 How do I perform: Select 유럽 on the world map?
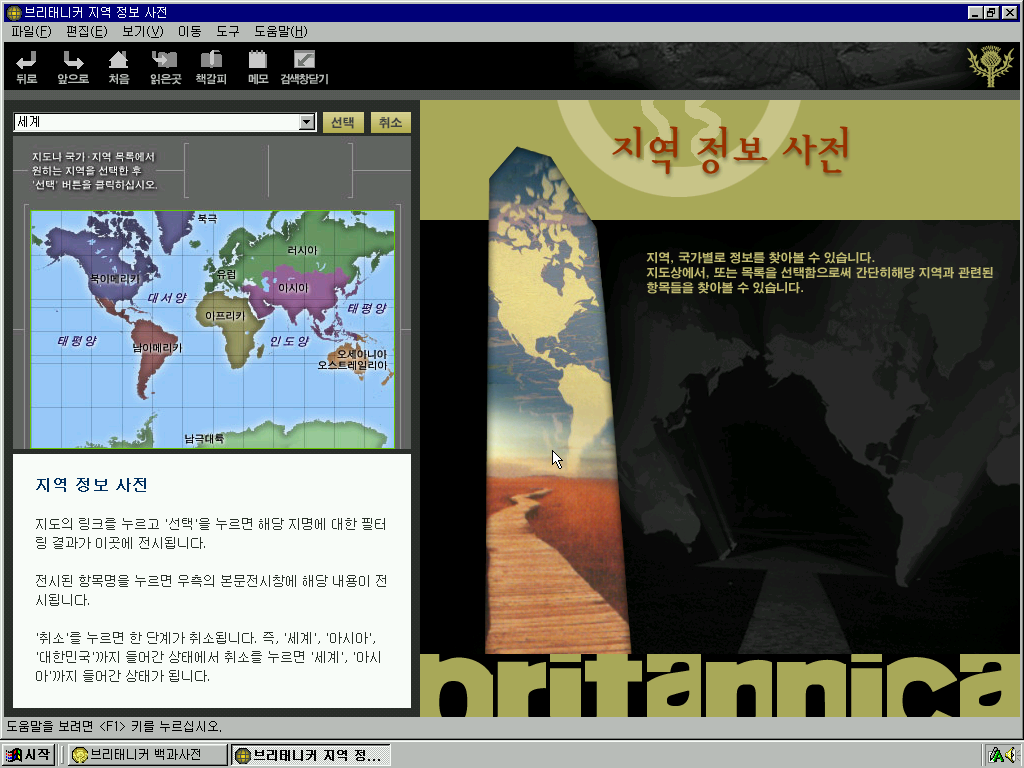[x=227, y=274]
